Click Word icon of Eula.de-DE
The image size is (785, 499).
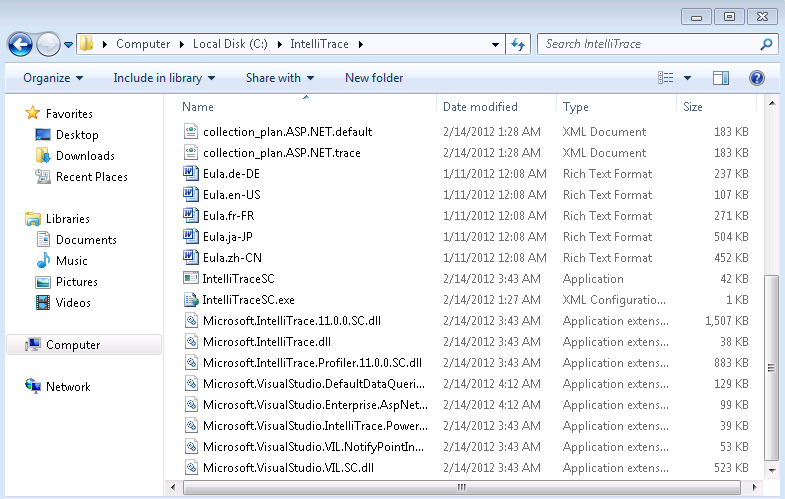[191, 173]
